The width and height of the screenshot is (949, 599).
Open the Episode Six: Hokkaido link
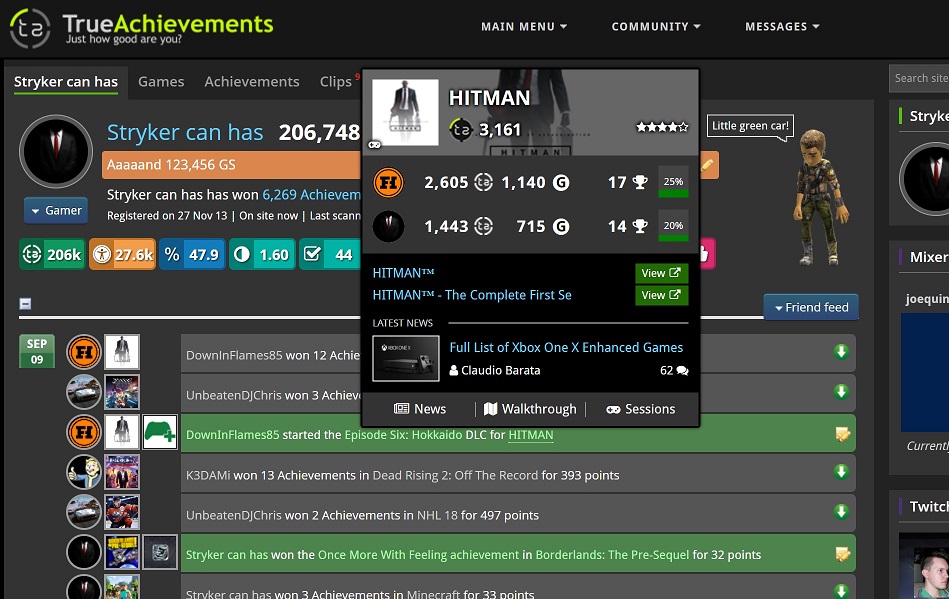[x=403, y=435]
